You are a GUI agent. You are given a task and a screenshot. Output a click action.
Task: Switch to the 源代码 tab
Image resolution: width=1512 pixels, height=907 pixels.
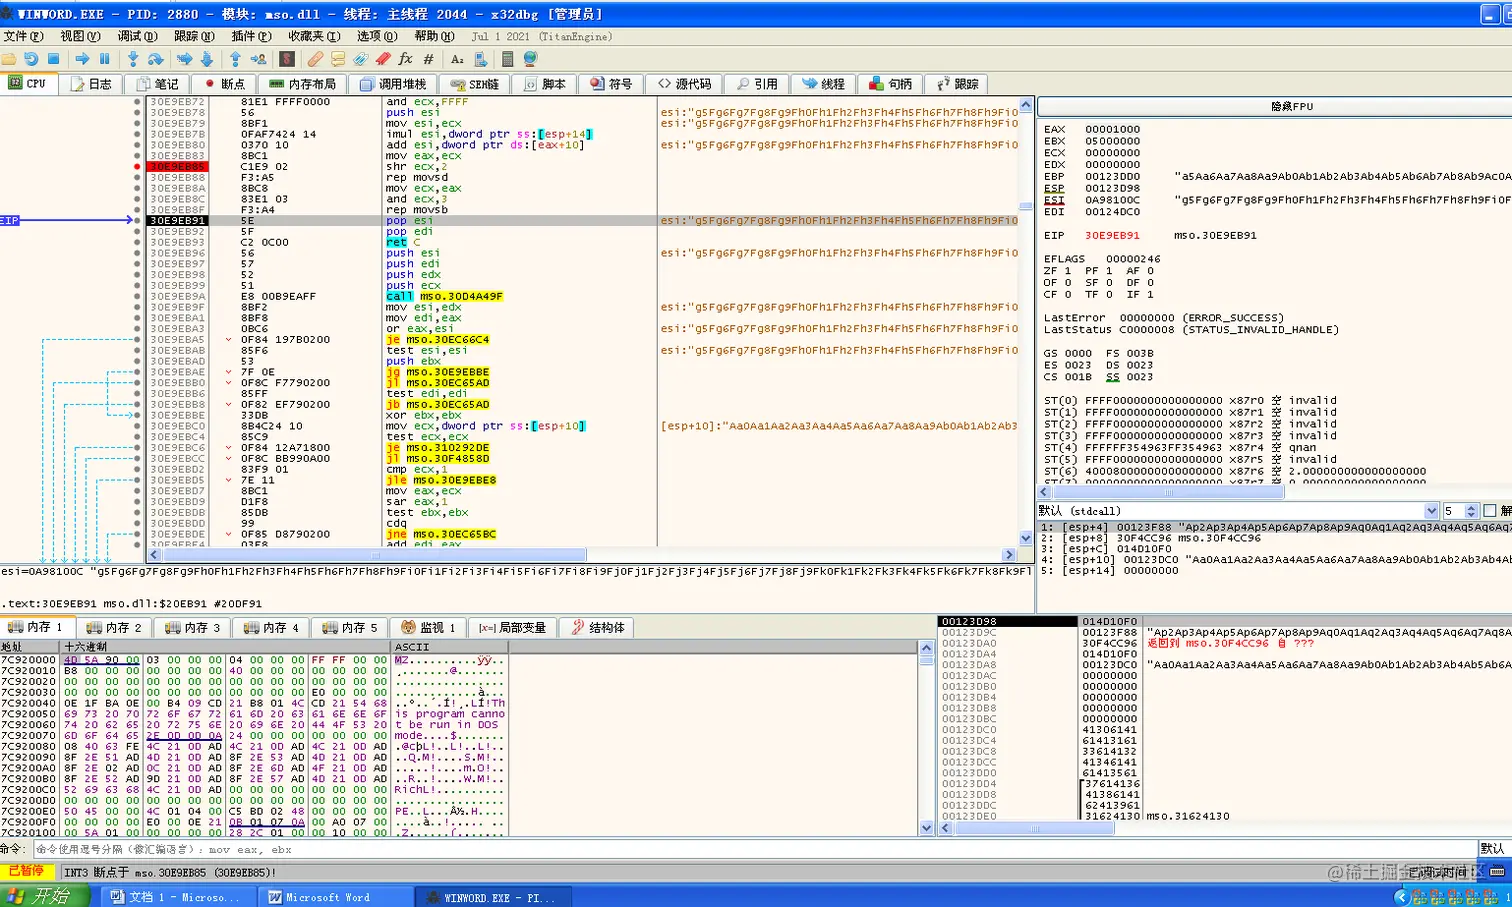tap(685, 84)
